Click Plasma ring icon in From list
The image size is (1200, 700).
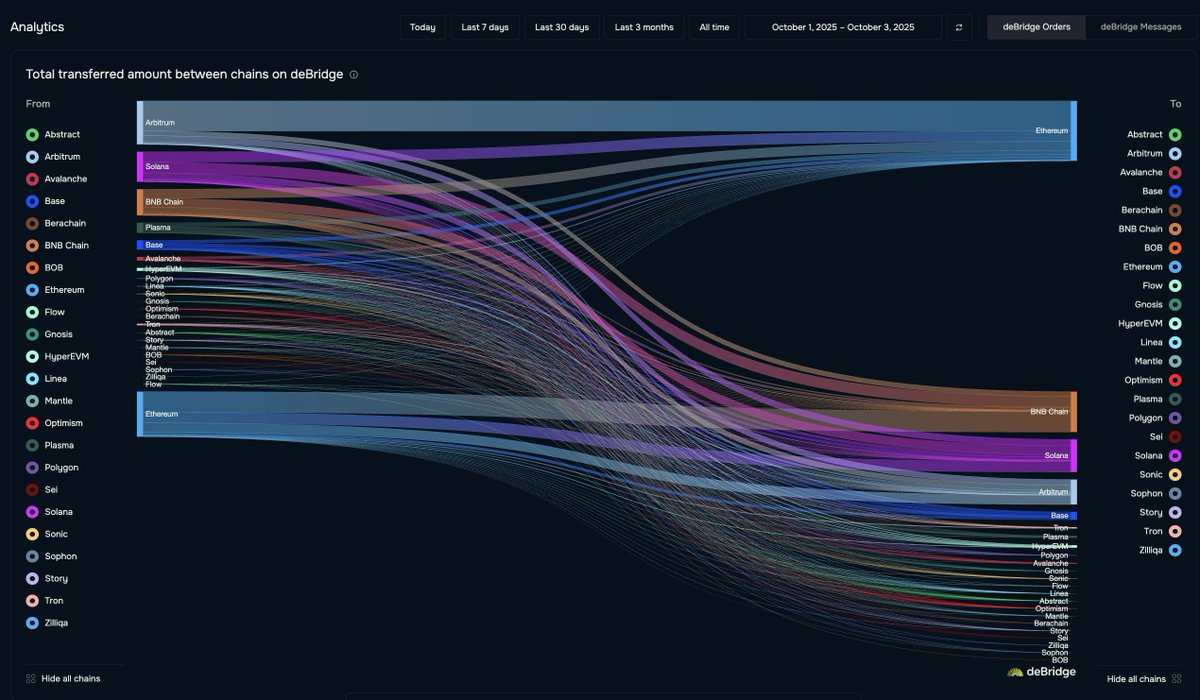tap(32, 445)
